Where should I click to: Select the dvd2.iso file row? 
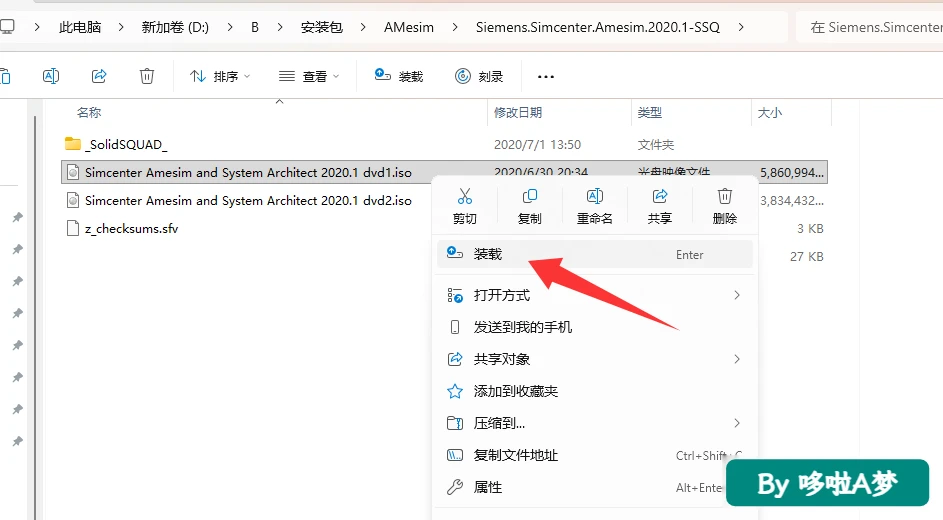point(444,200)
